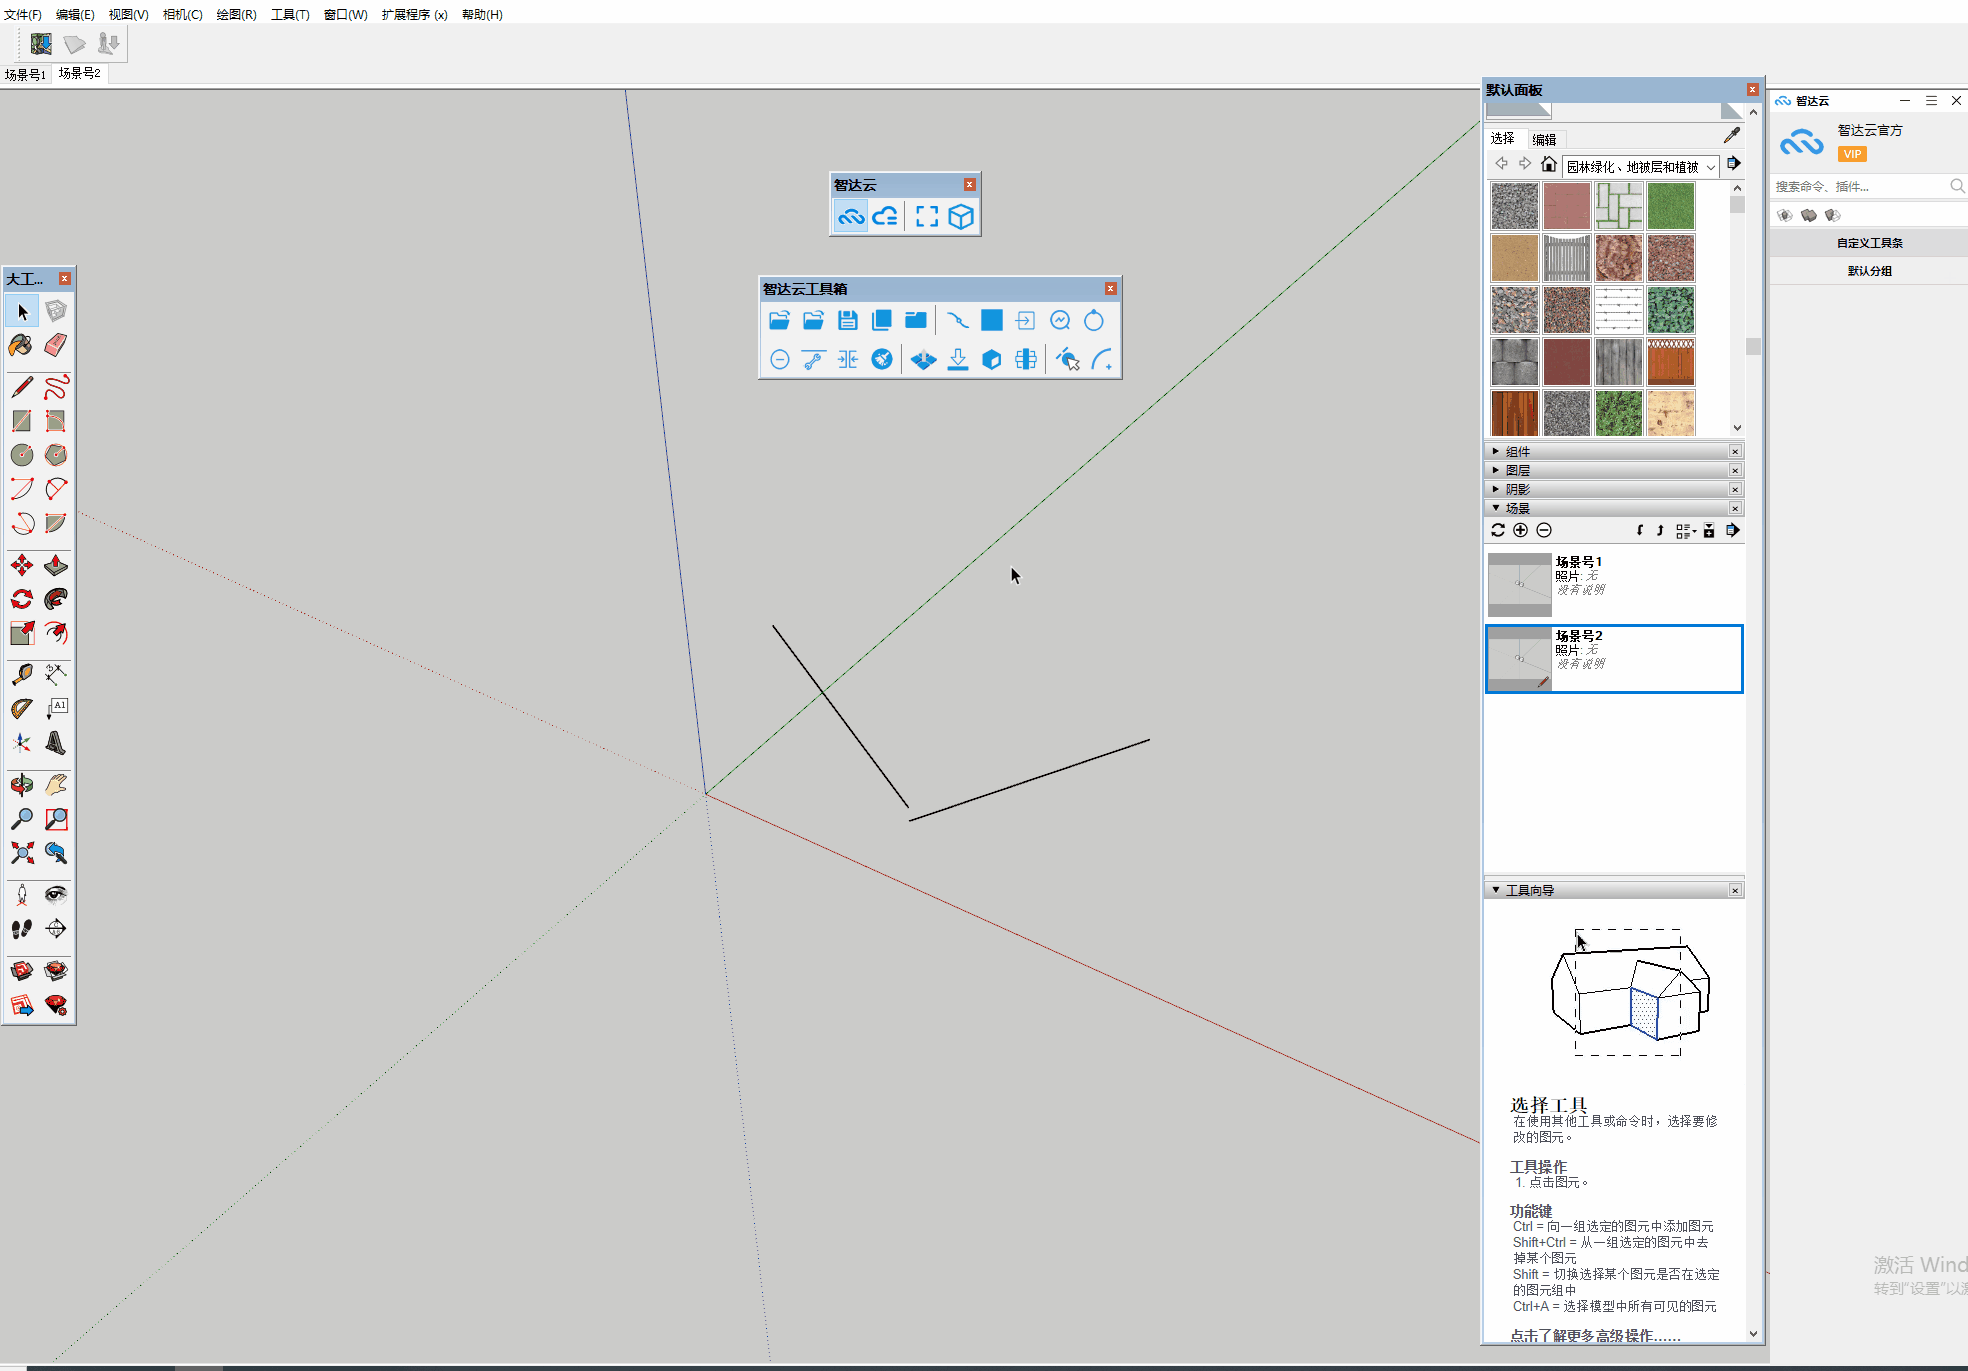Activate the Orbit camera tool
This screenshot has height=1371, width=1968.
21,786
